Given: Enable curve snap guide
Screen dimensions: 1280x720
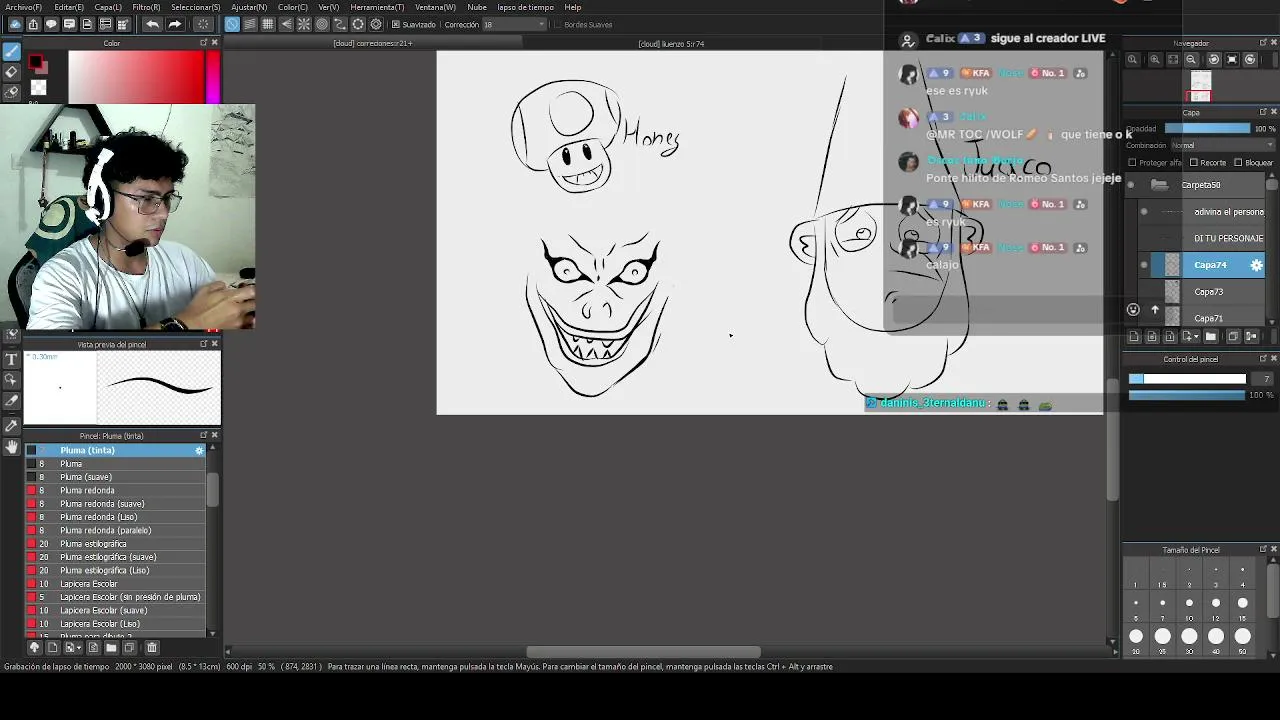Looking at the screenshot, I should [340, 24].
